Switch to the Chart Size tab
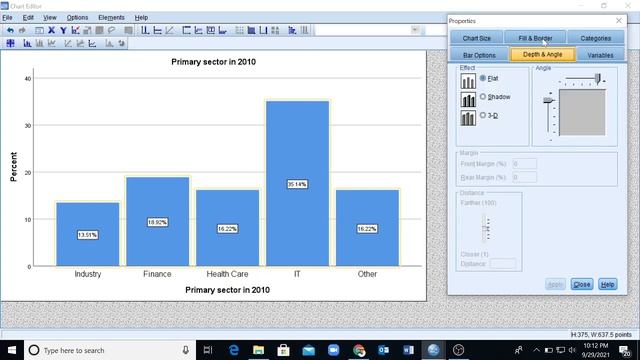This screenshot has width=640, height=360. click(476, 38)
